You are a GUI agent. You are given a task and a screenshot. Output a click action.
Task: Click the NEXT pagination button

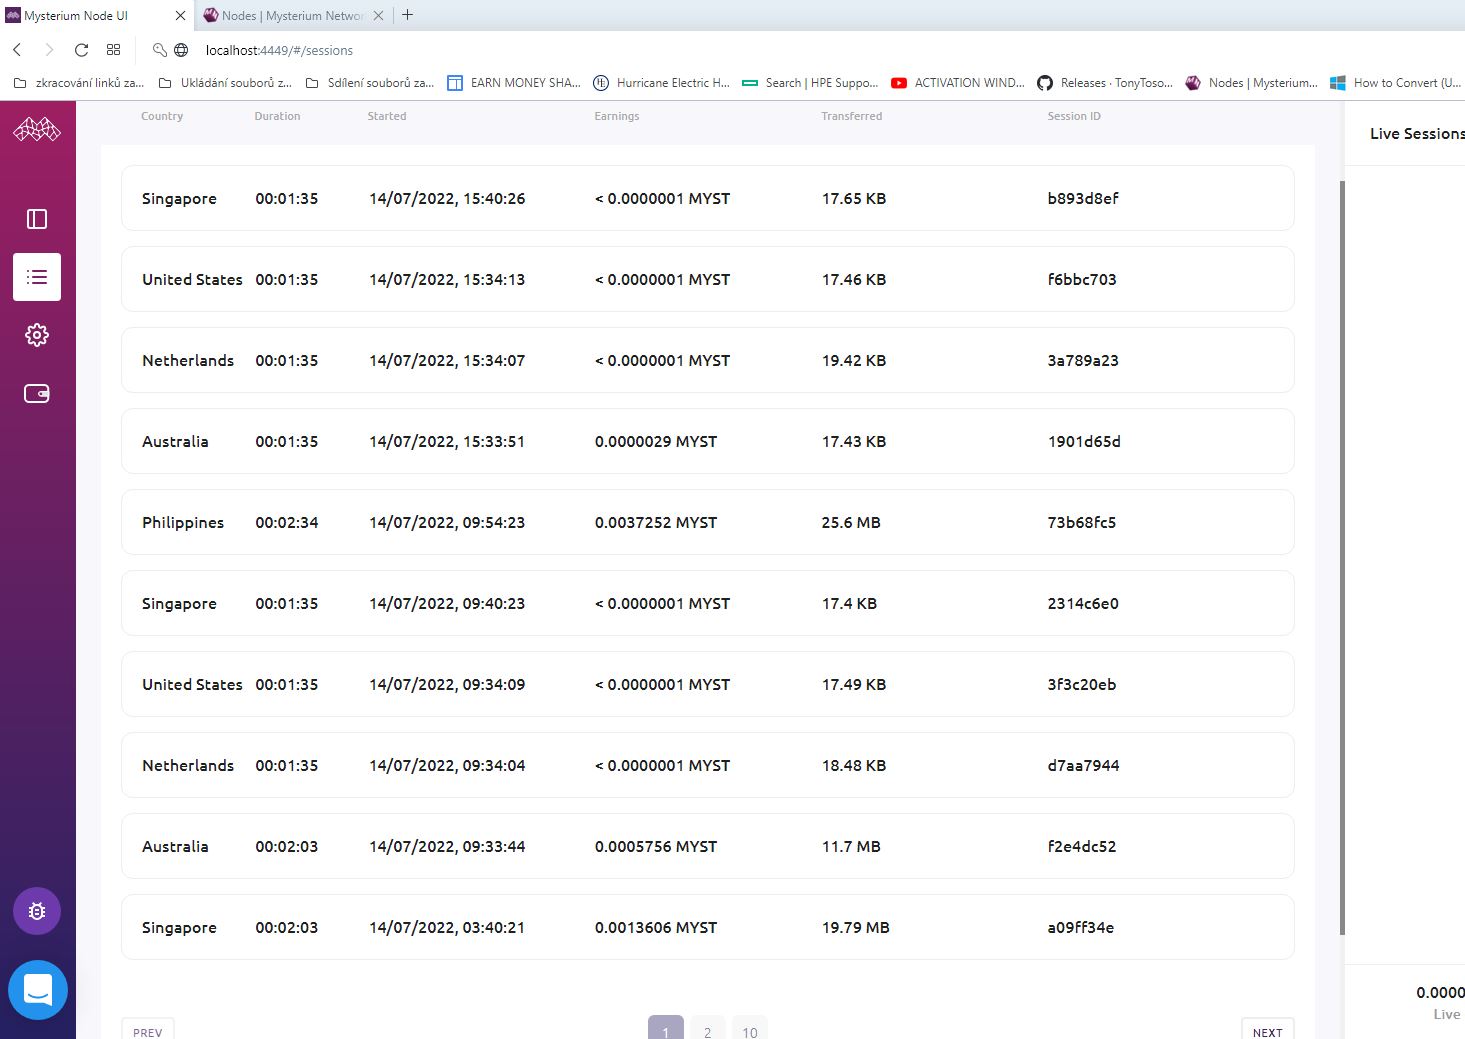1267,1030
